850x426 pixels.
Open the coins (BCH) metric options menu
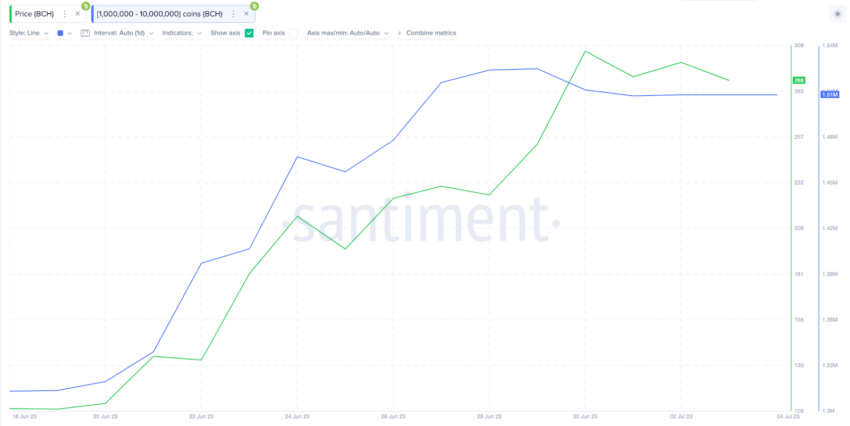tap(234, 14)
